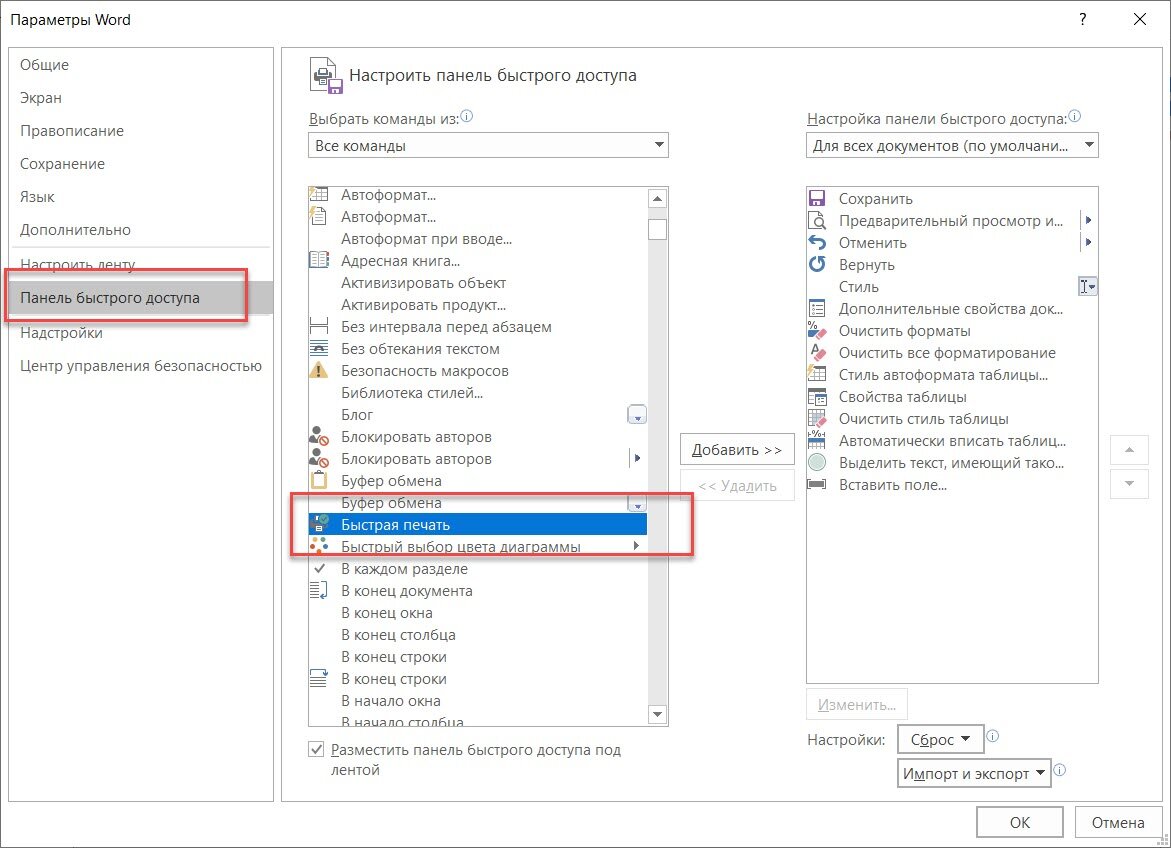The width and height of the screenshot is (1171, 848).
Task: Select Панель быстрого доступа in the sidebar
Action: tap(140, 297)
